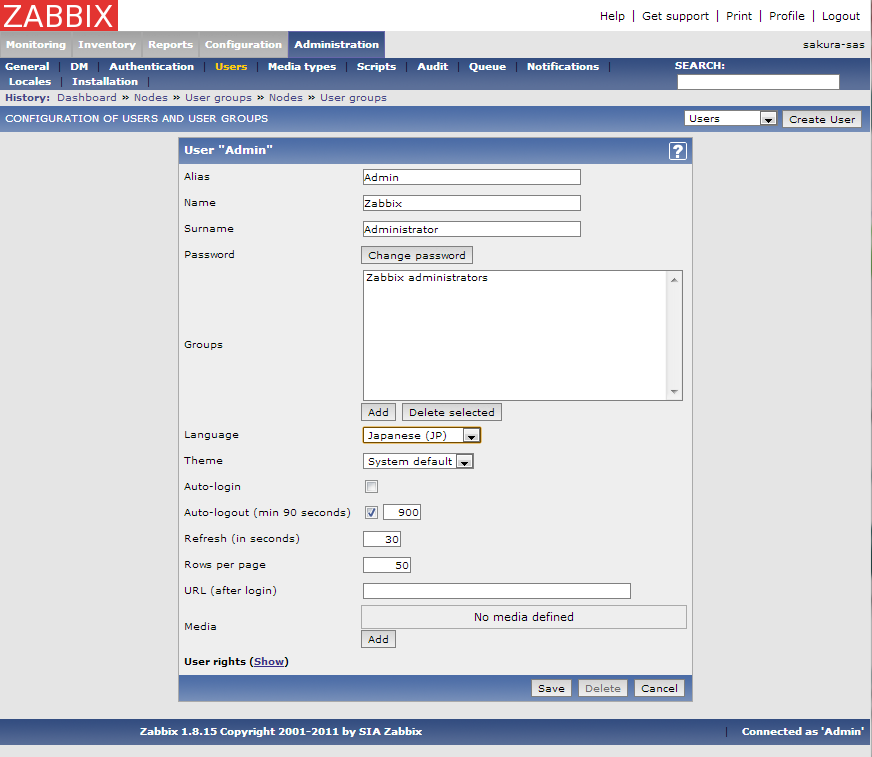Screen dimensions: 872x757
Task: Click the ZABBIX logo
Action: point(59,16)
